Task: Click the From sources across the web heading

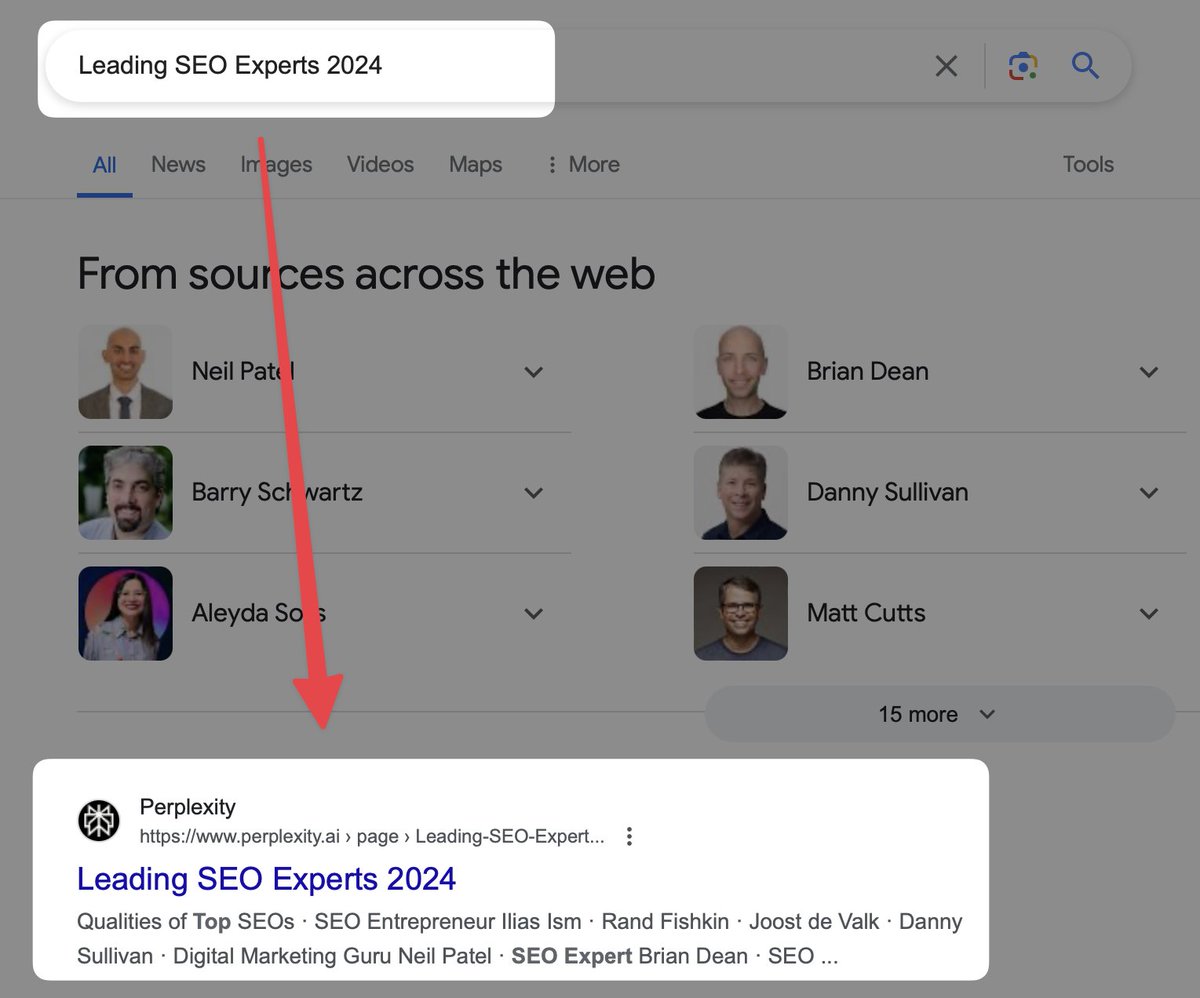Action: (x=366, y=273)
